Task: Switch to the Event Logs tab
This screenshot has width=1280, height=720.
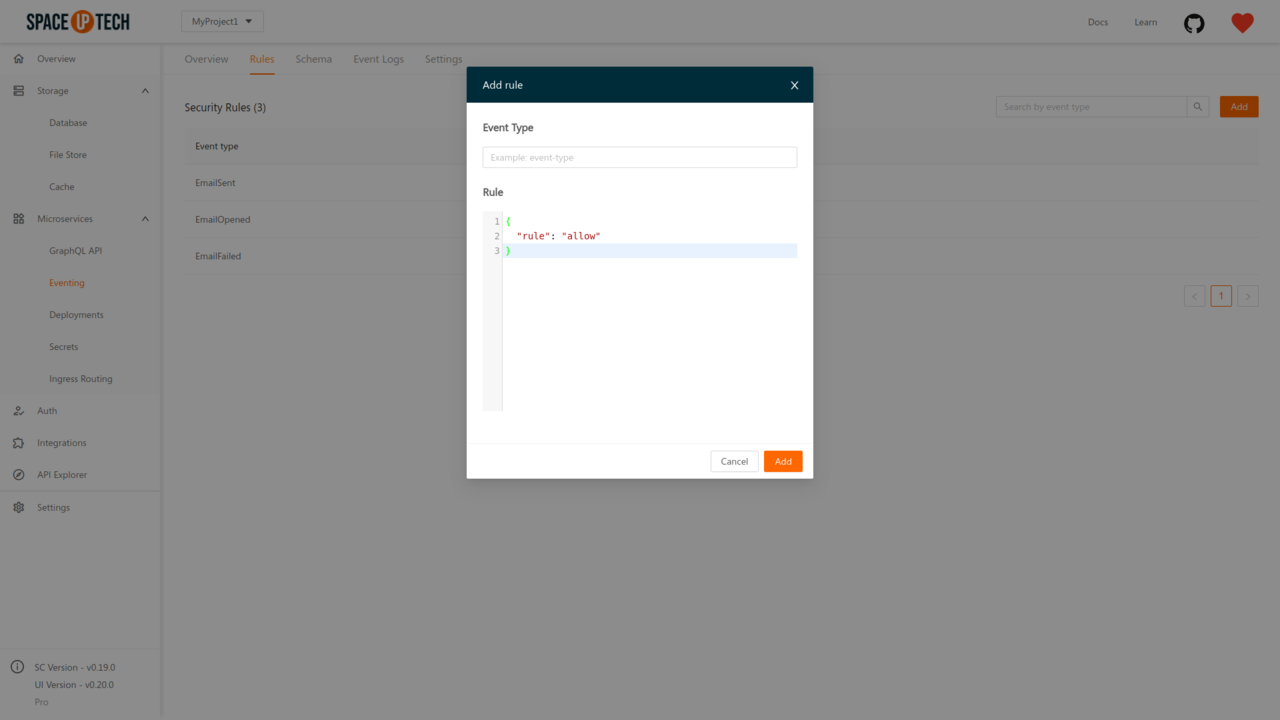Action: point(378,59)
